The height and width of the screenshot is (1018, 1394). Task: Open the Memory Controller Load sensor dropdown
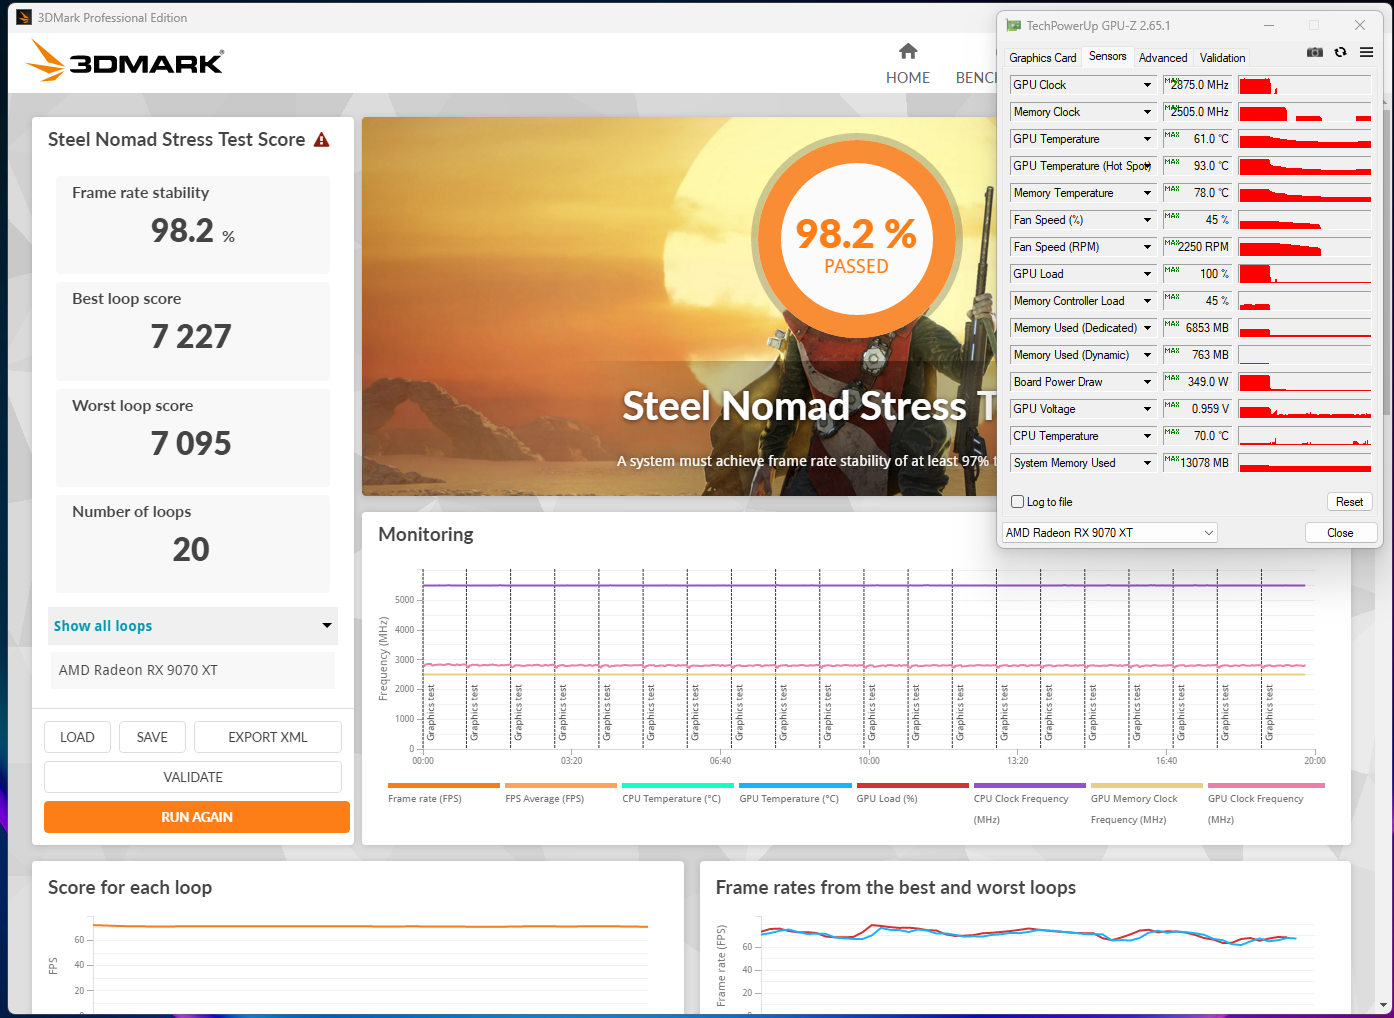(1147, 301)
